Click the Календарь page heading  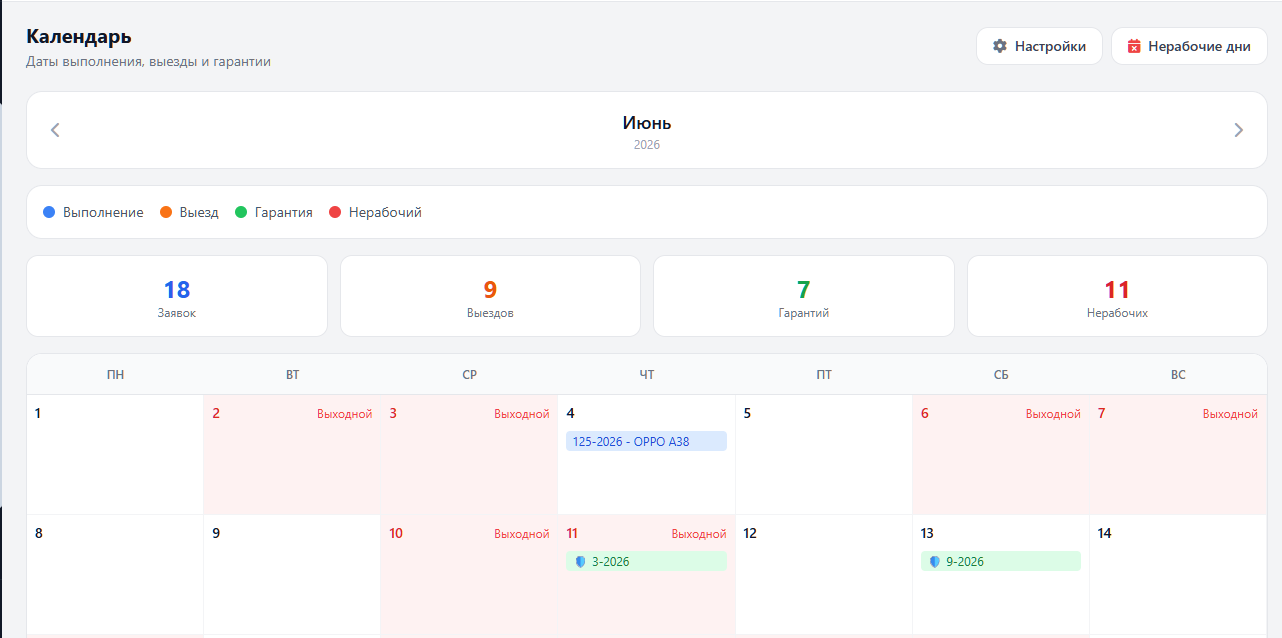tap(79, 37)
